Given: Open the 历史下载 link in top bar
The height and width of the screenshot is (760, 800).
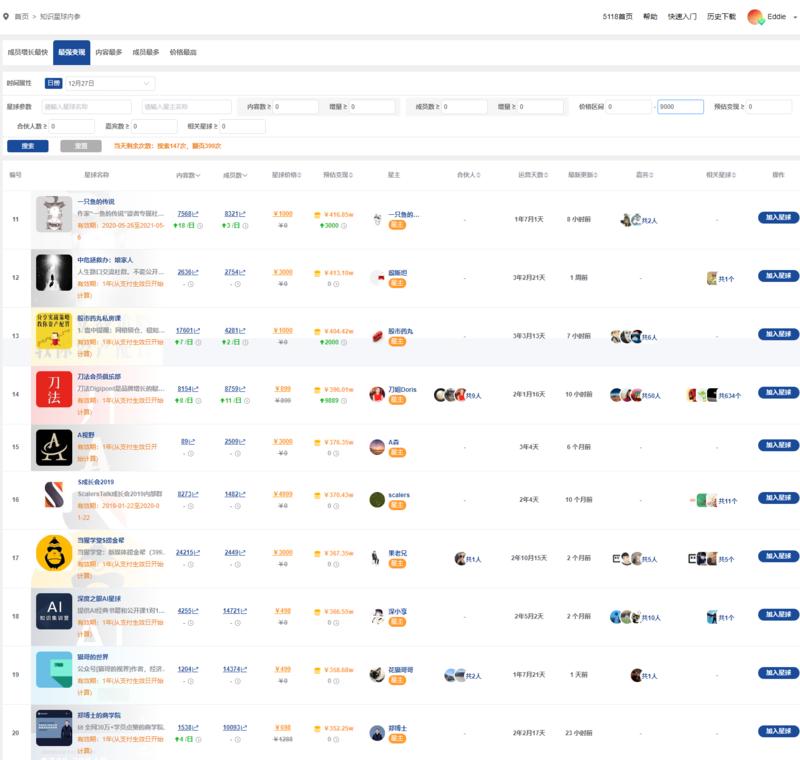Looking at the screenshot, I should pyautogui.click(x=721, y=17).
